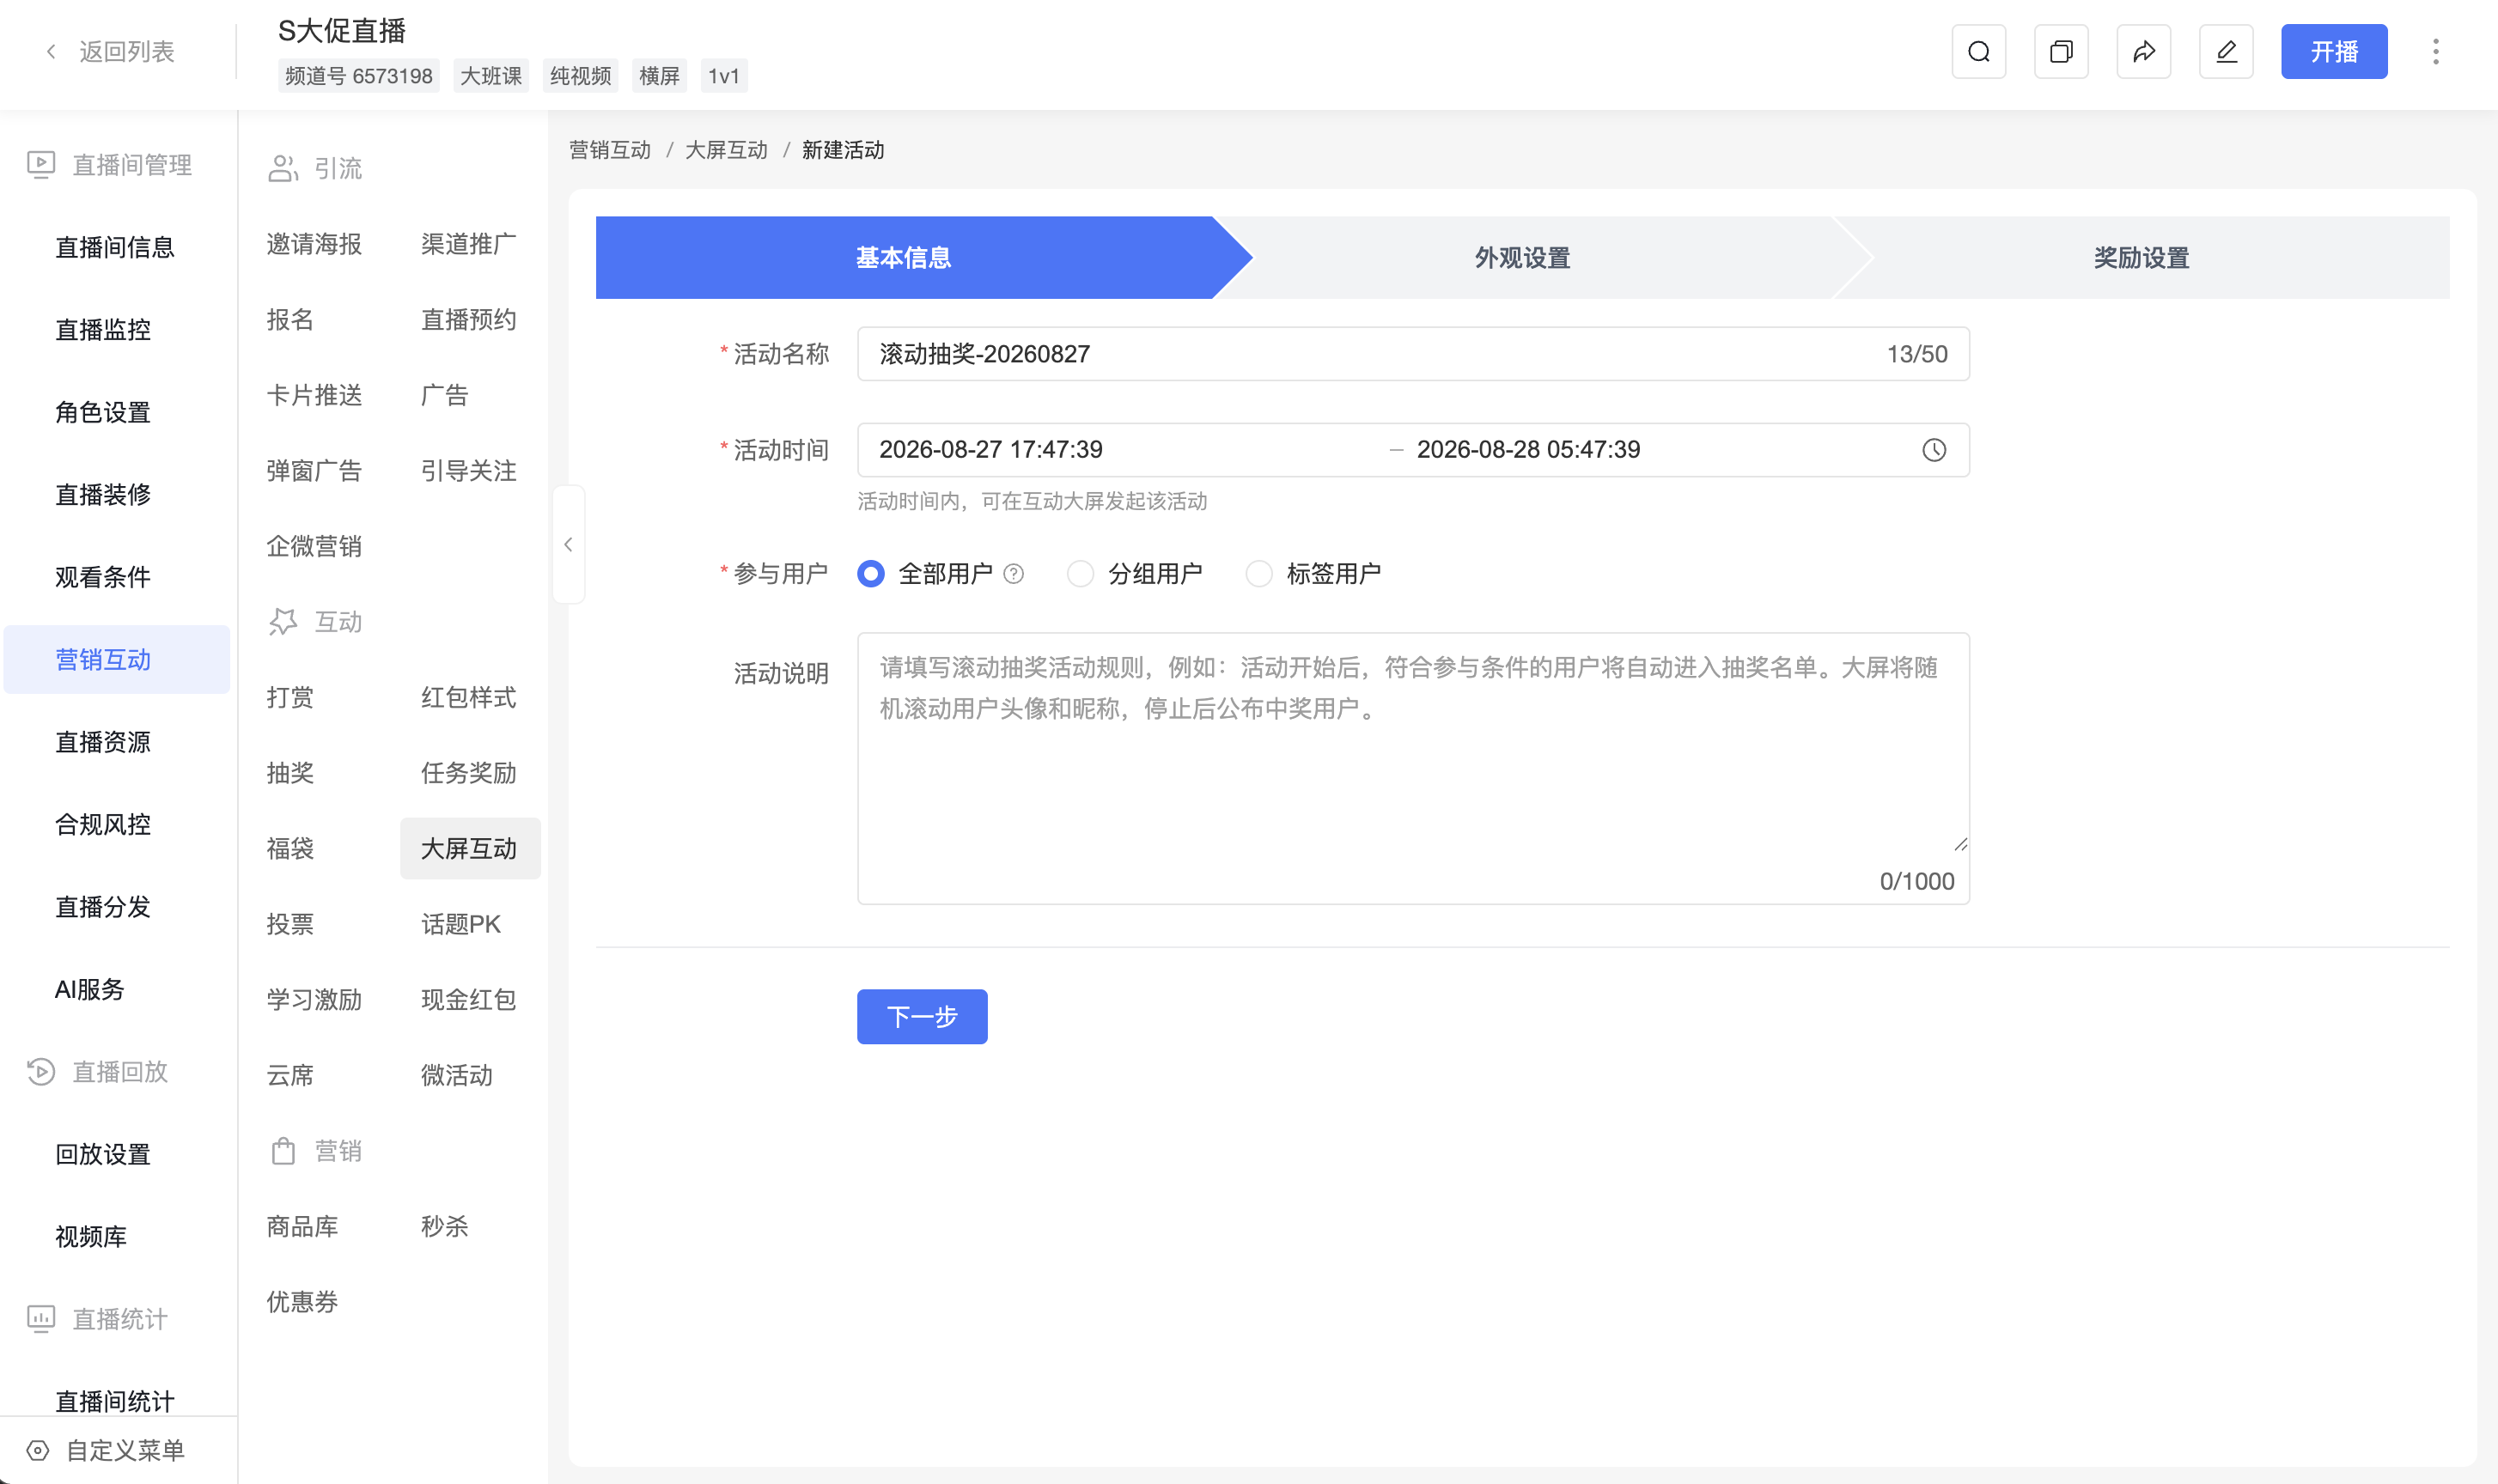Click the 自定义菜单 gear icon
The height and width of the screenshot is (1484, 2498).
[x=38, y=1450]
